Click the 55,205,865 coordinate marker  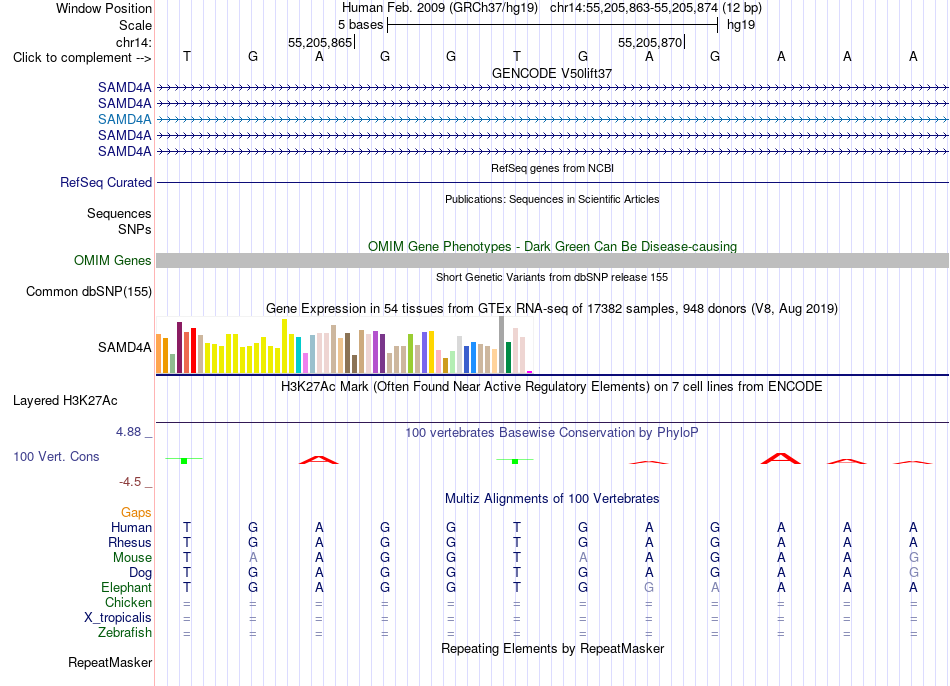tap(320, 42)
